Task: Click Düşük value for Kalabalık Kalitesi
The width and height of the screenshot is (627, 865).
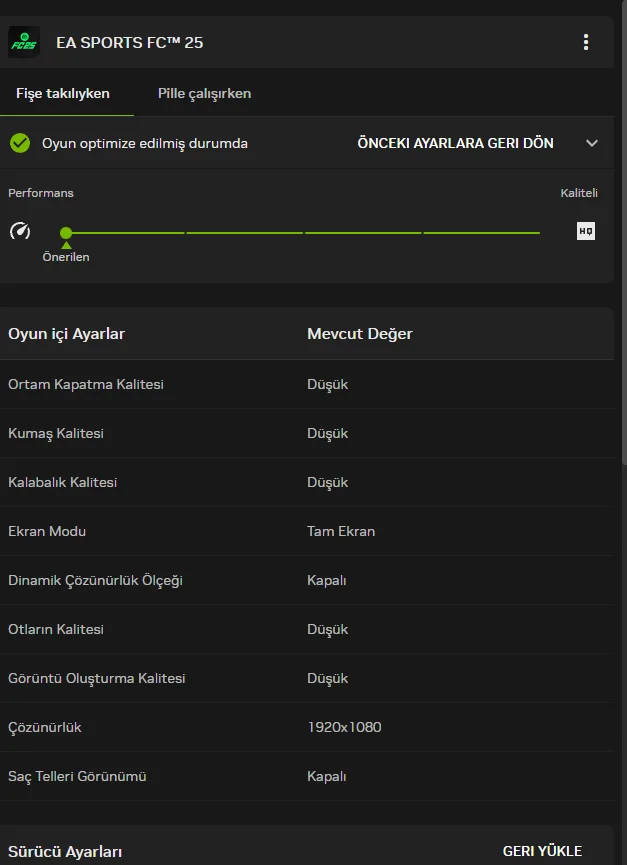Action: (x=328, y=482)
